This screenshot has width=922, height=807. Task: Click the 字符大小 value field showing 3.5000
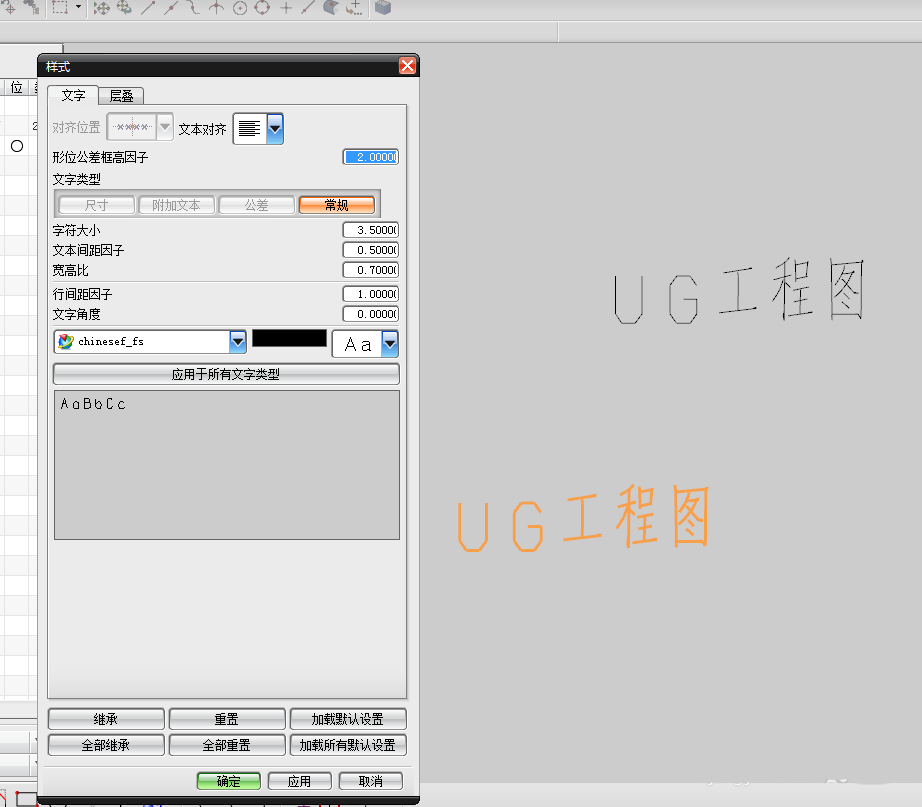coord(370,229)
